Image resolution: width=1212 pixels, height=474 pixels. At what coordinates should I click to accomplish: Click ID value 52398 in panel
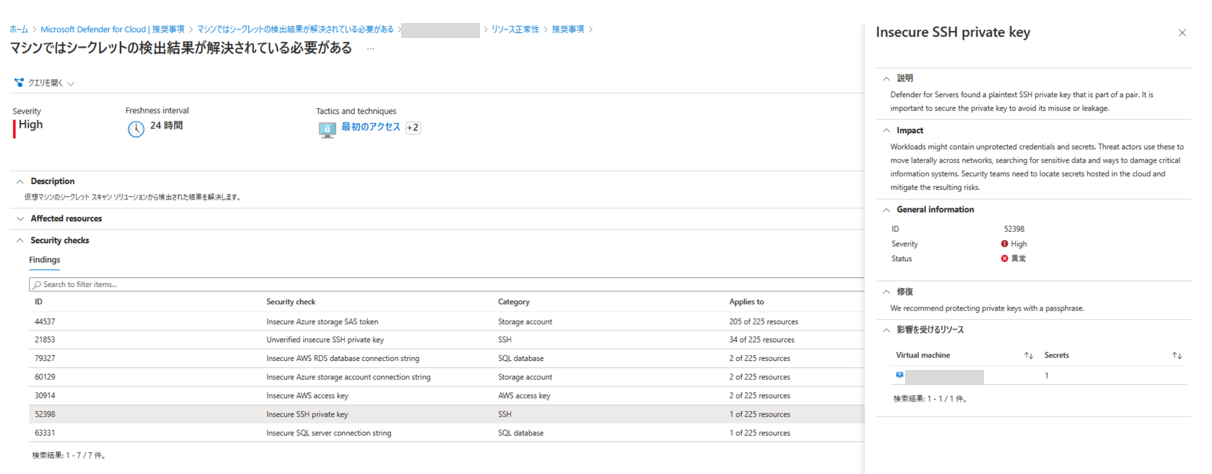pyautogui.click(x=1014, y=229)
